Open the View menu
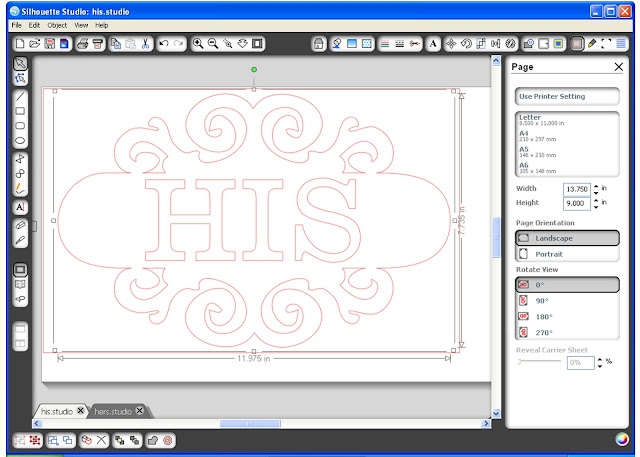 (x=81, y=25)
